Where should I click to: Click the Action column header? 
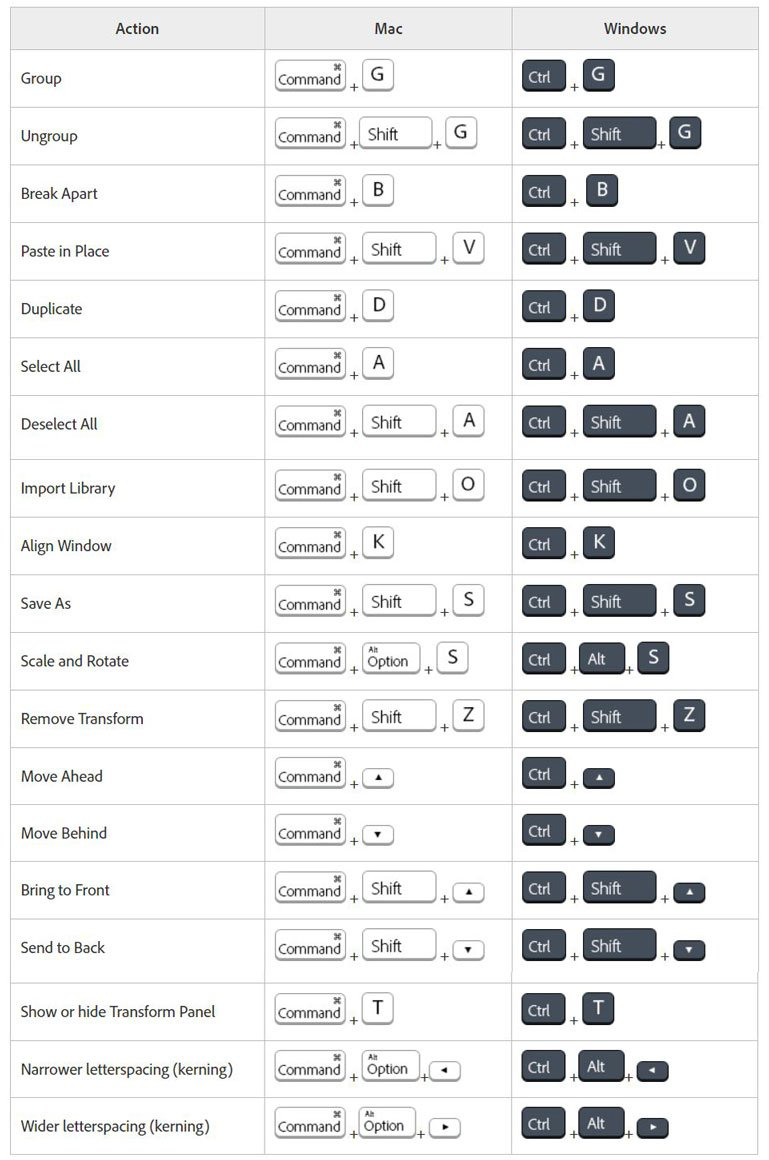tap(137, 29)
